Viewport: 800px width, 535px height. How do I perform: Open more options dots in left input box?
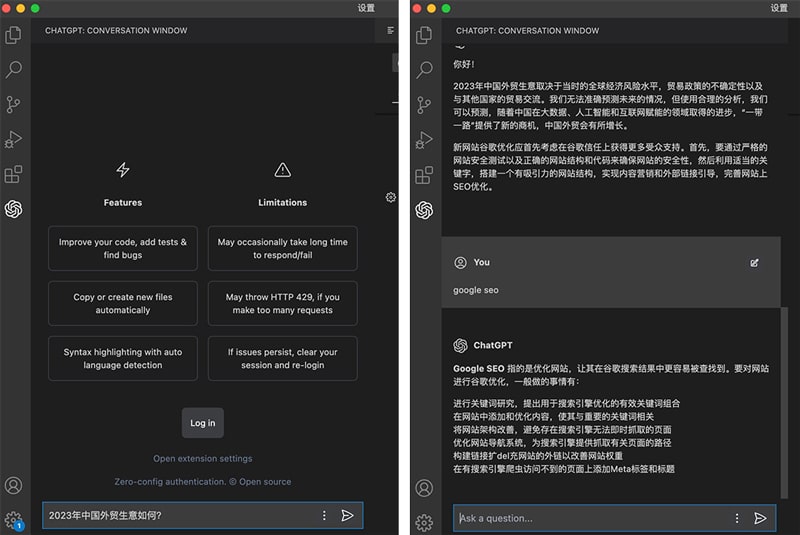(x=324, y=516)
